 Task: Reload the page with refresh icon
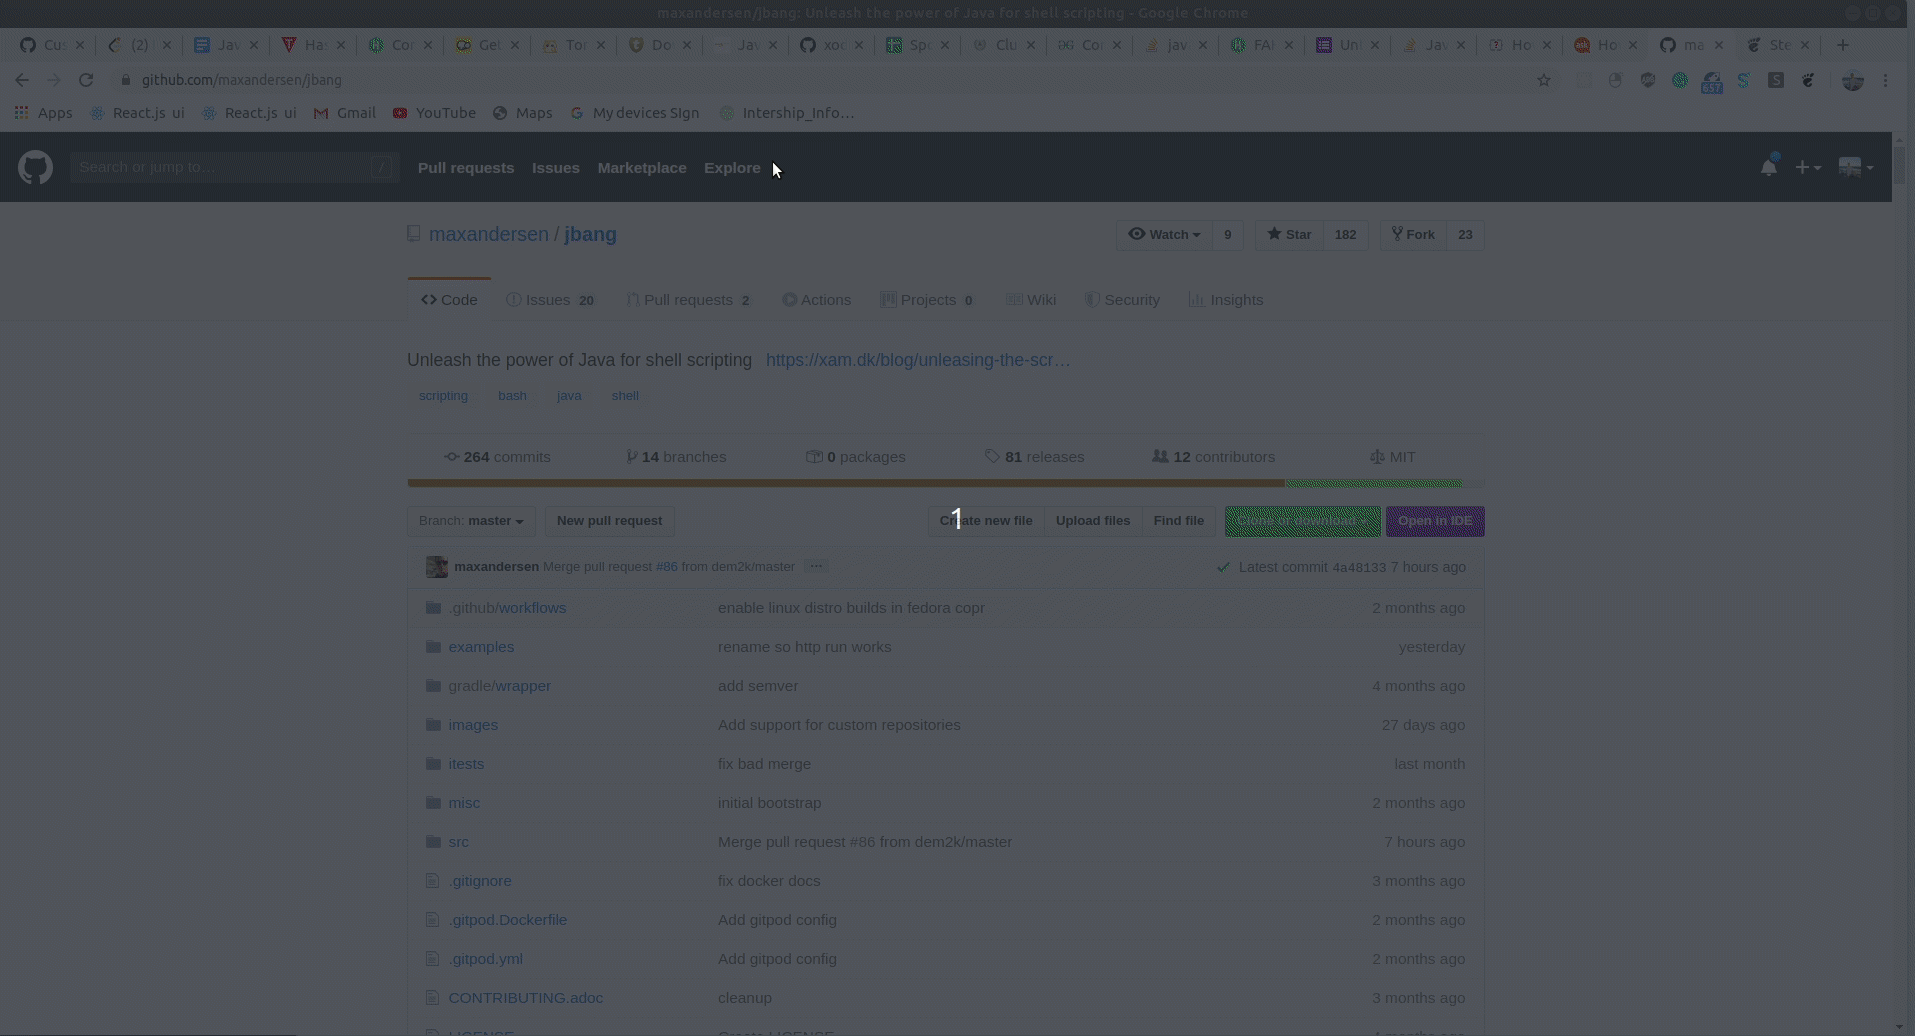[86, 80]
